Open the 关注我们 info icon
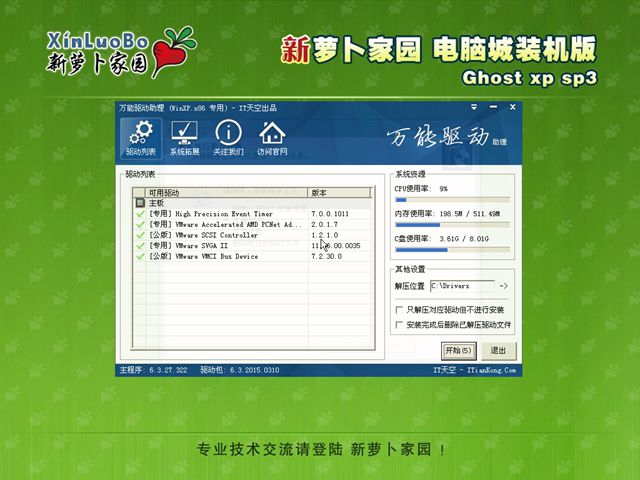 coord(228,139)
